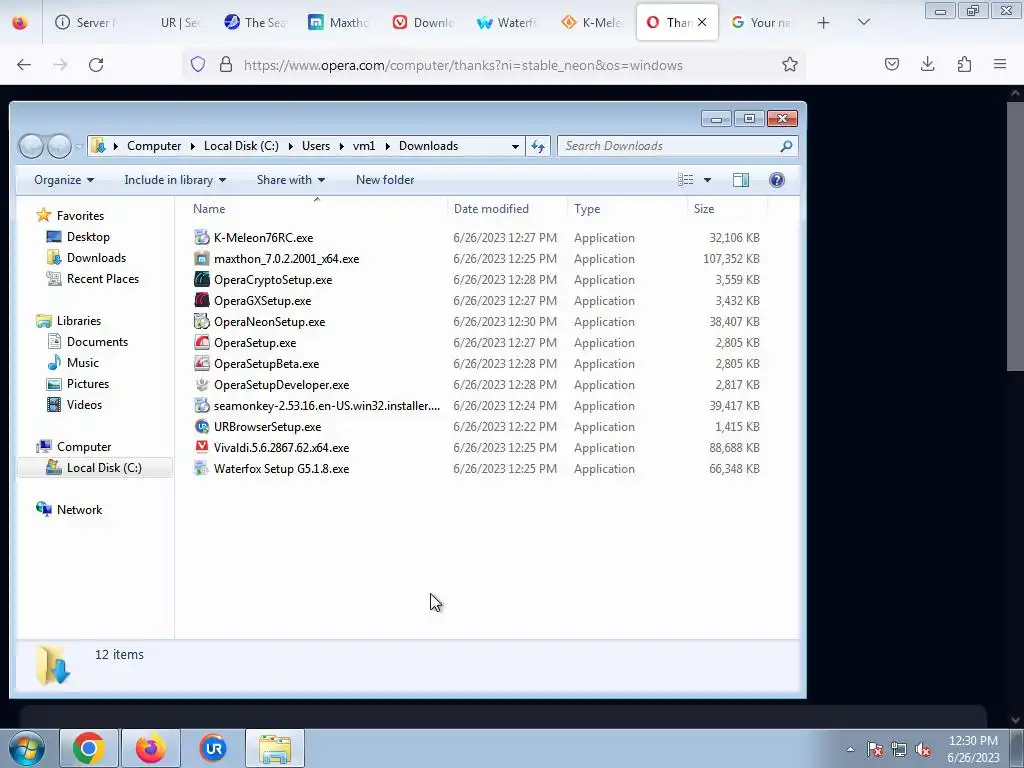Switch to the Maxthon tab
The image size is (1024, 768).
[338, 22]
